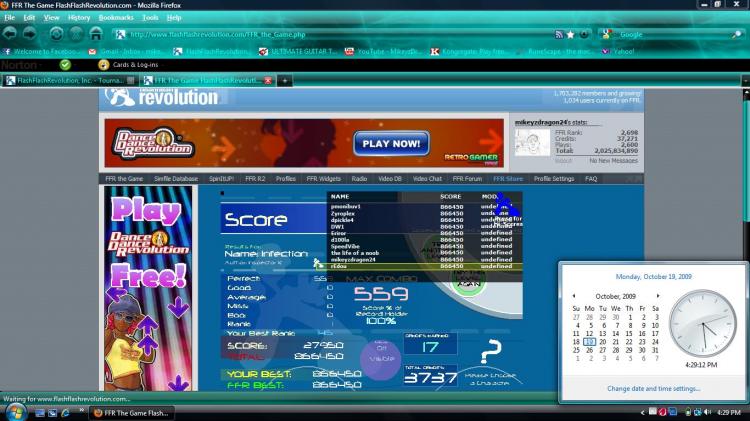
Task: Reload the page with the refresh icon
Action: point(56,33)
